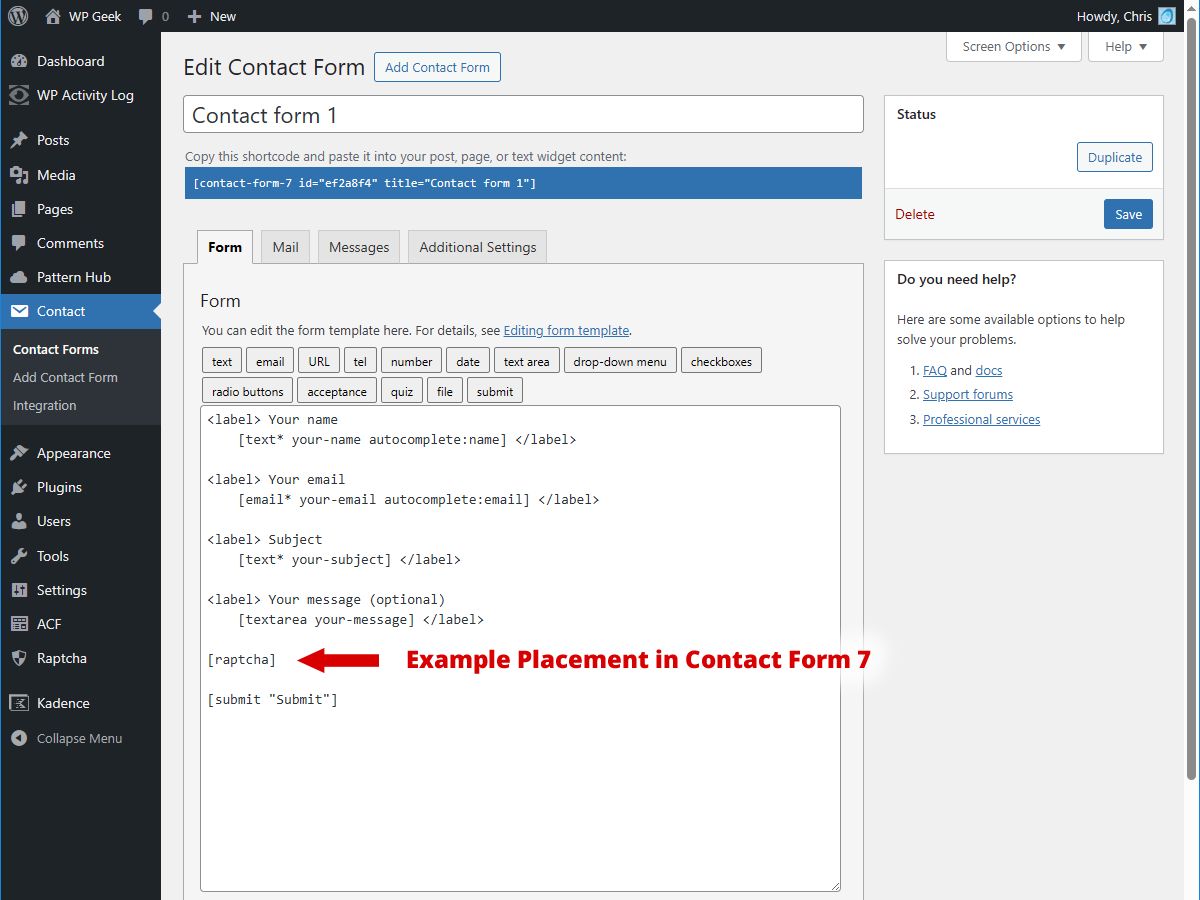Image resolution: width=1200 pixels, height=900 pixels.
Task: Open the Raptcha shield icon menu
Action: [x=19, y=658]
